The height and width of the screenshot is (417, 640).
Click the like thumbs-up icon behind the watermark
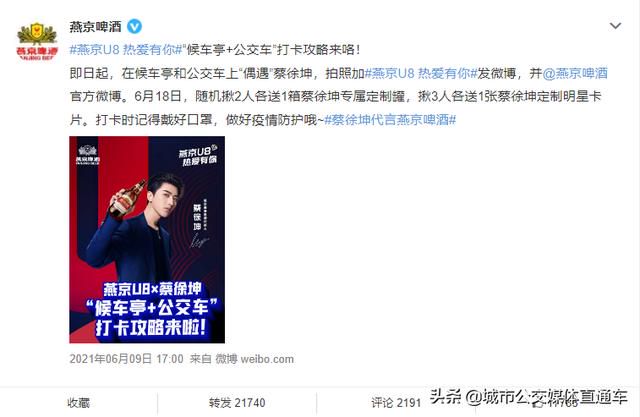(x=538, y=403)
